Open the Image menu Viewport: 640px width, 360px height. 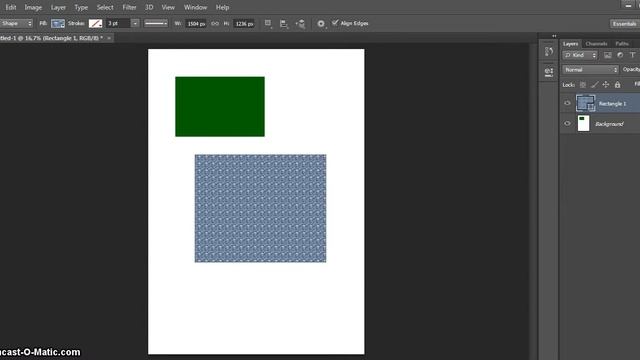coord(33,7)
